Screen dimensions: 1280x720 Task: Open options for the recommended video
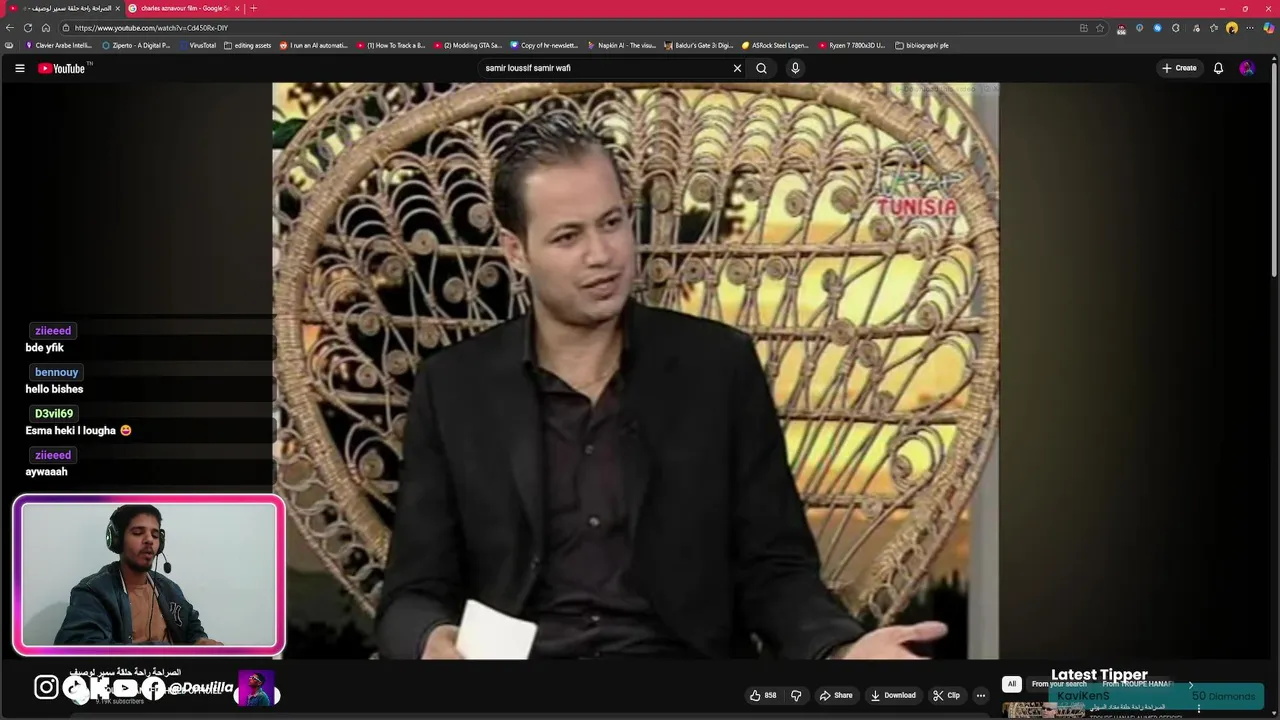coord(1199,709)
